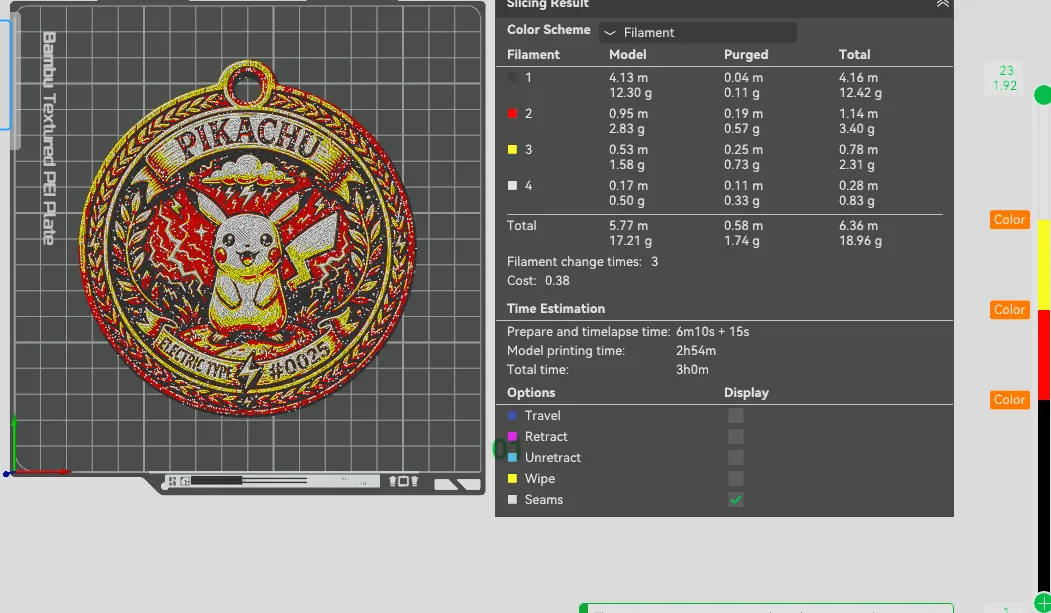Click the white Seams legend swatch

click(512, 499)
